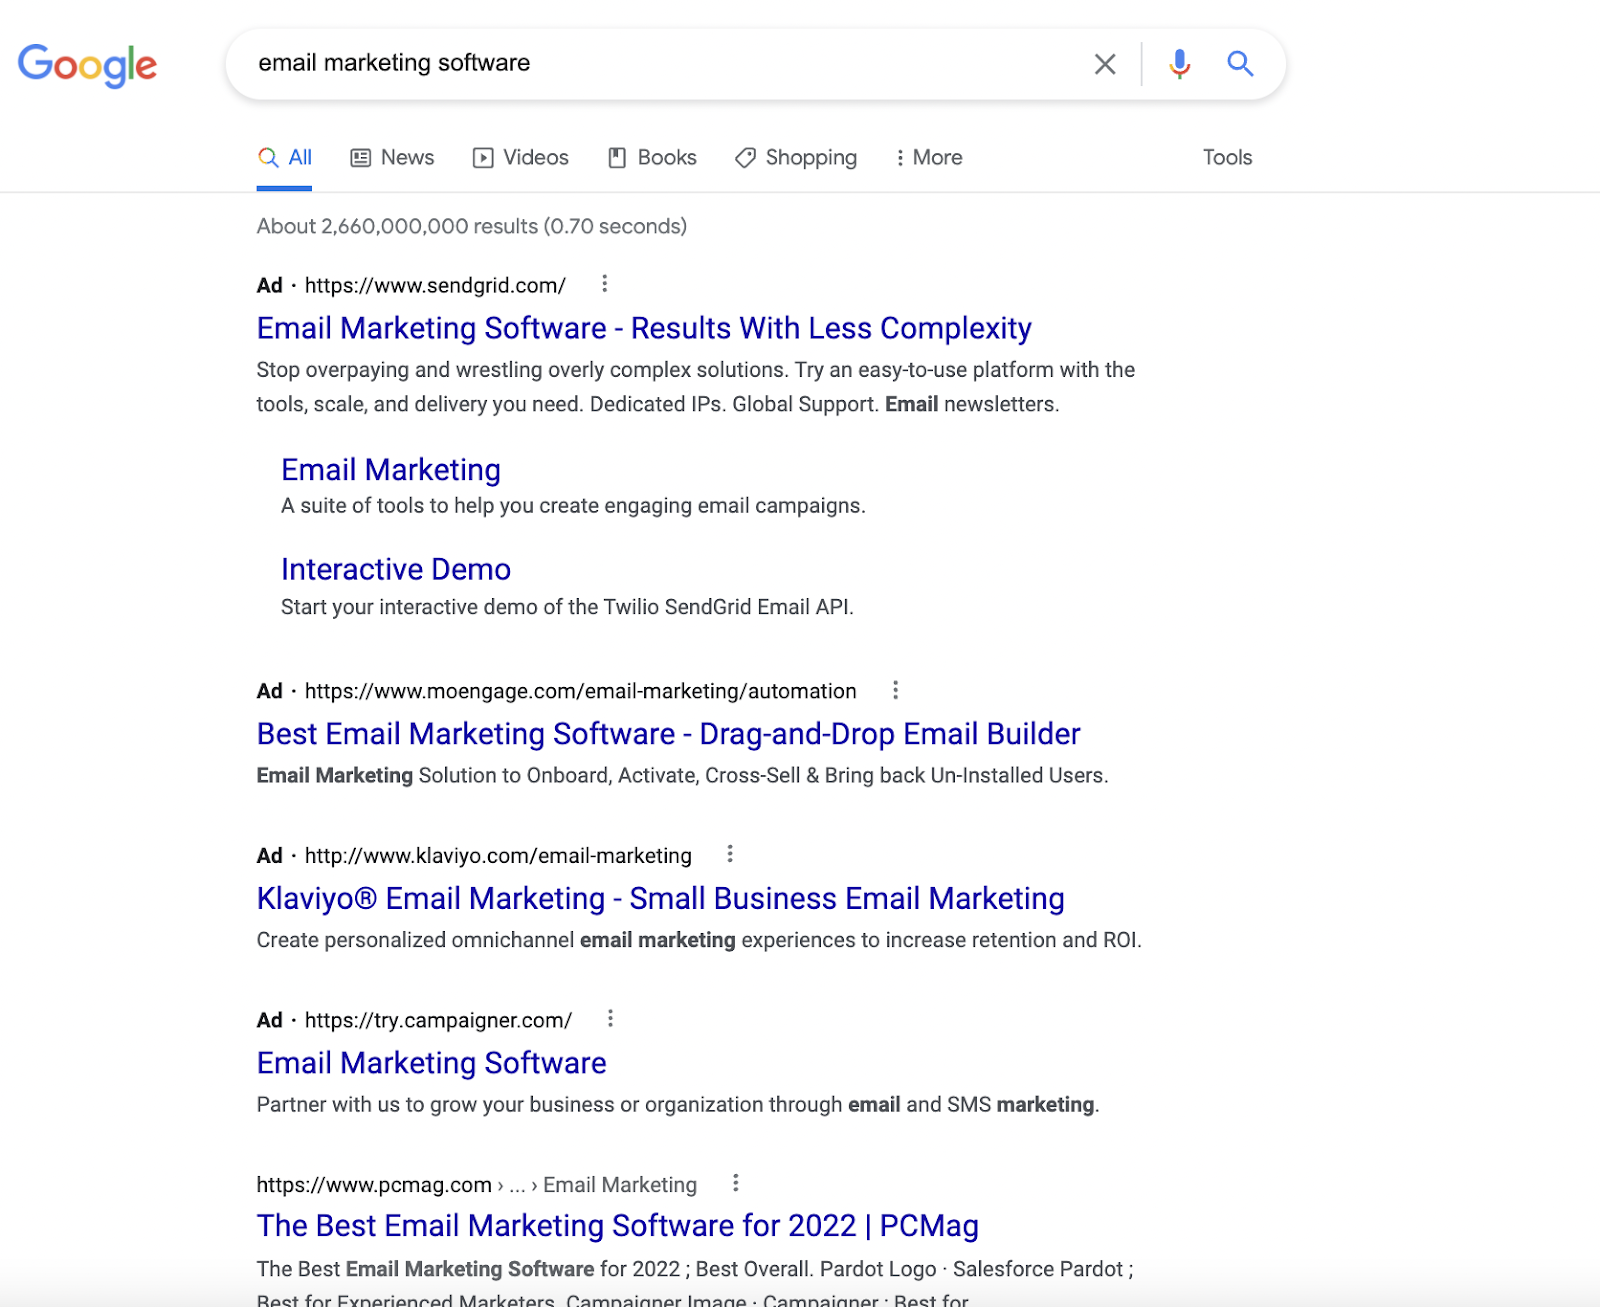The width and height of the screenshot is (1600, 1307).
Task: Click 'Partner with us to grow' Campaigner description
Action: click(x=678, y=1105)
